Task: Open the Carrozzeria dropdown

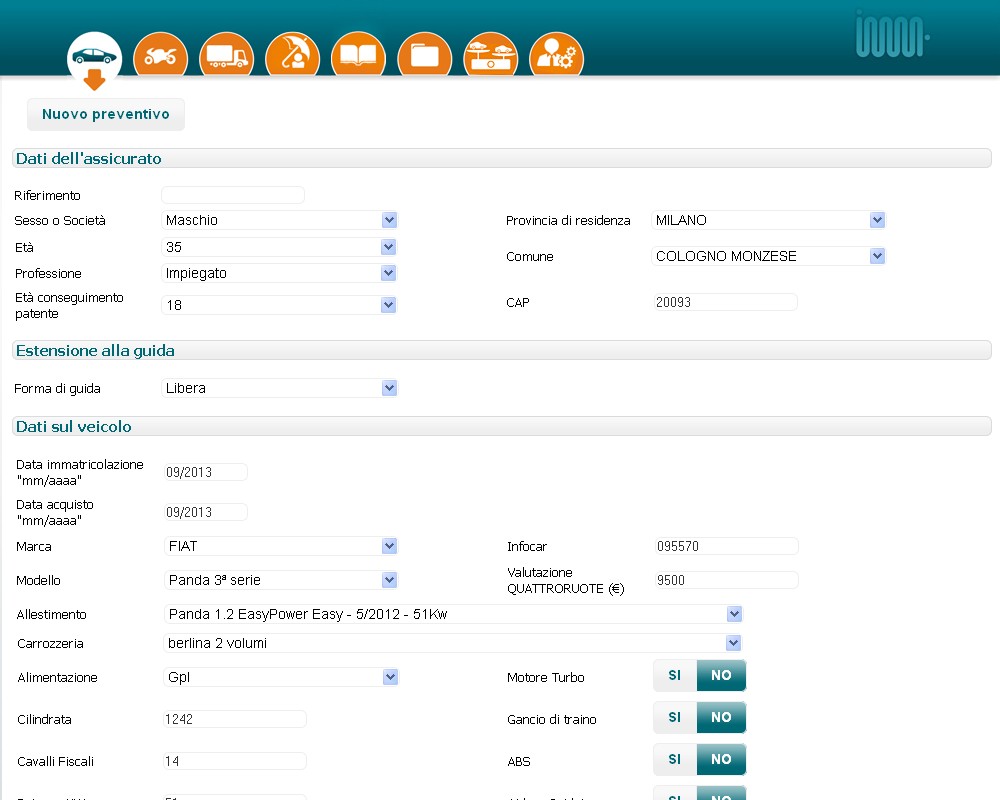Action: tap(453, 643)
